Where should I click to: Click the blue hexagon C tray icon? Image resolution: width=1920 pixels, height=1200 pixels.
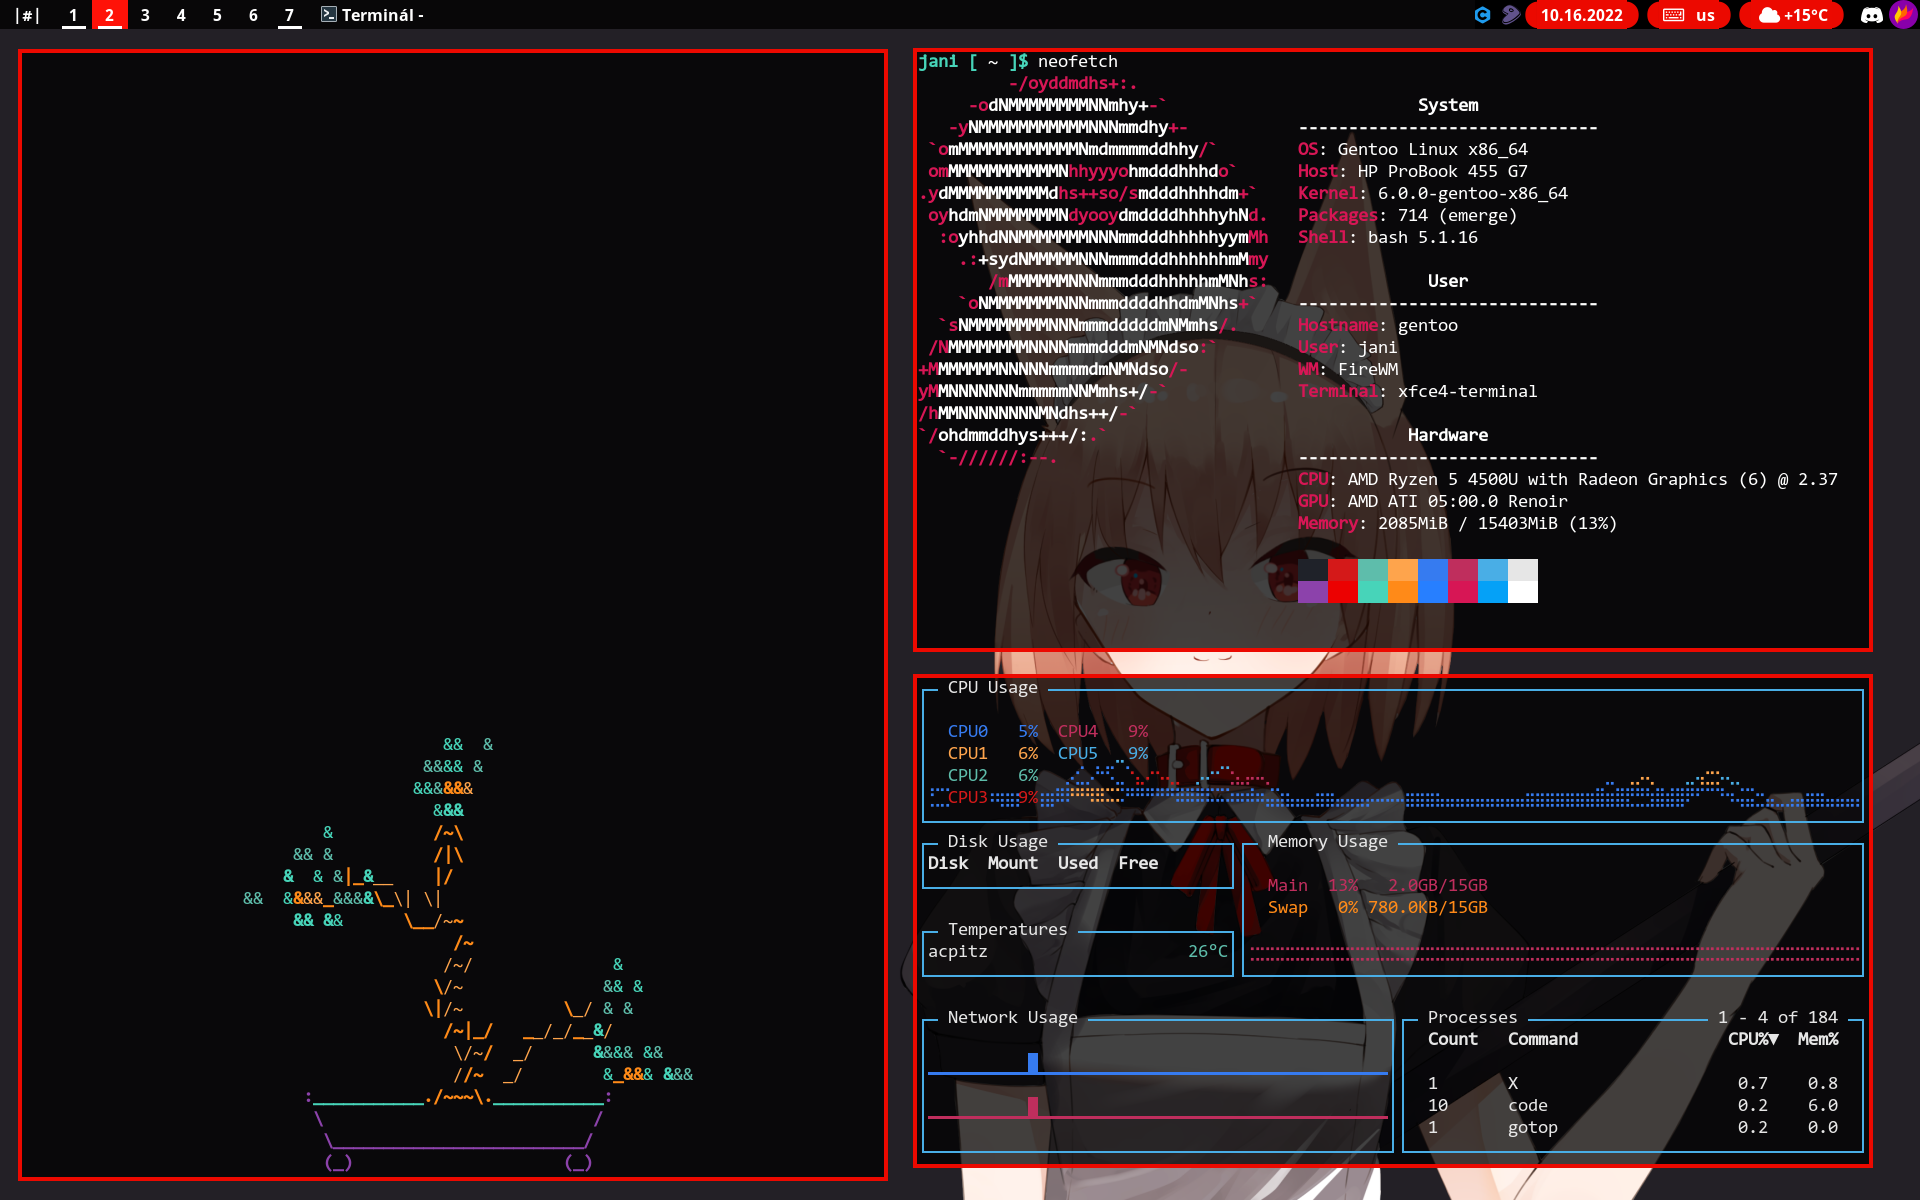1483,15
